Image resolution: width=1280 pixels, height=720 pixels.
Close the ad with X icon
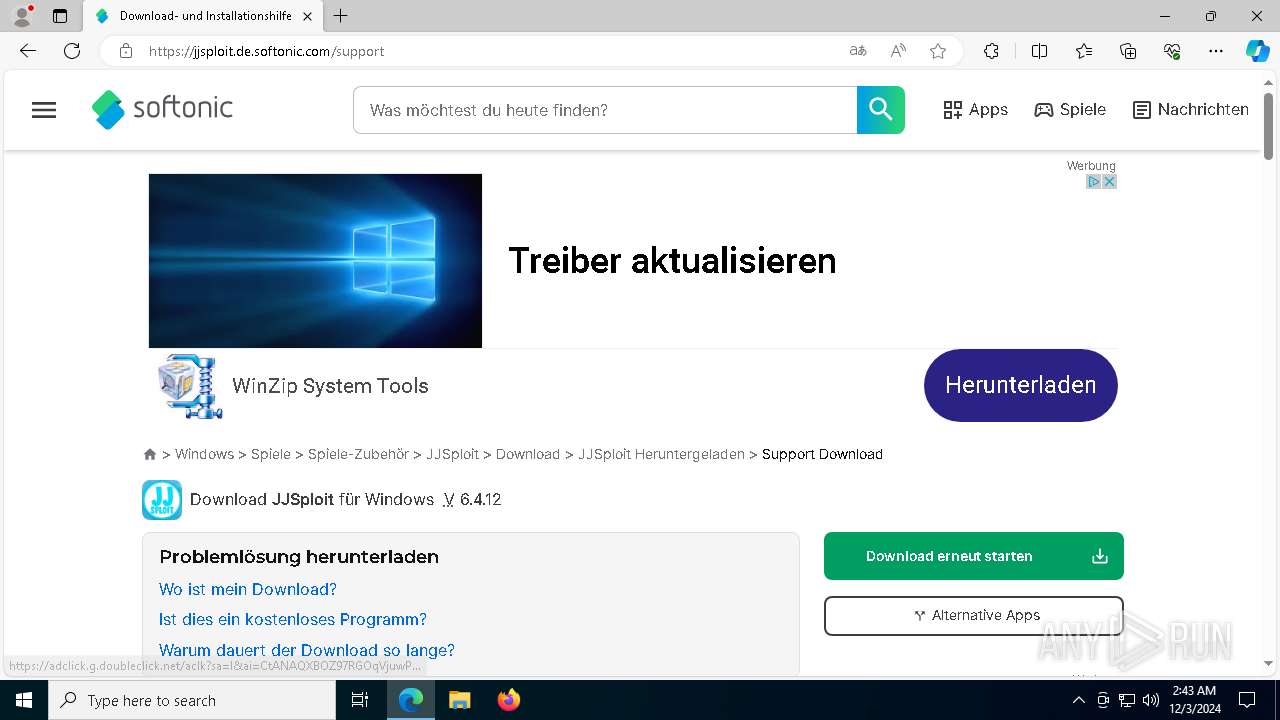[1109, 182]
